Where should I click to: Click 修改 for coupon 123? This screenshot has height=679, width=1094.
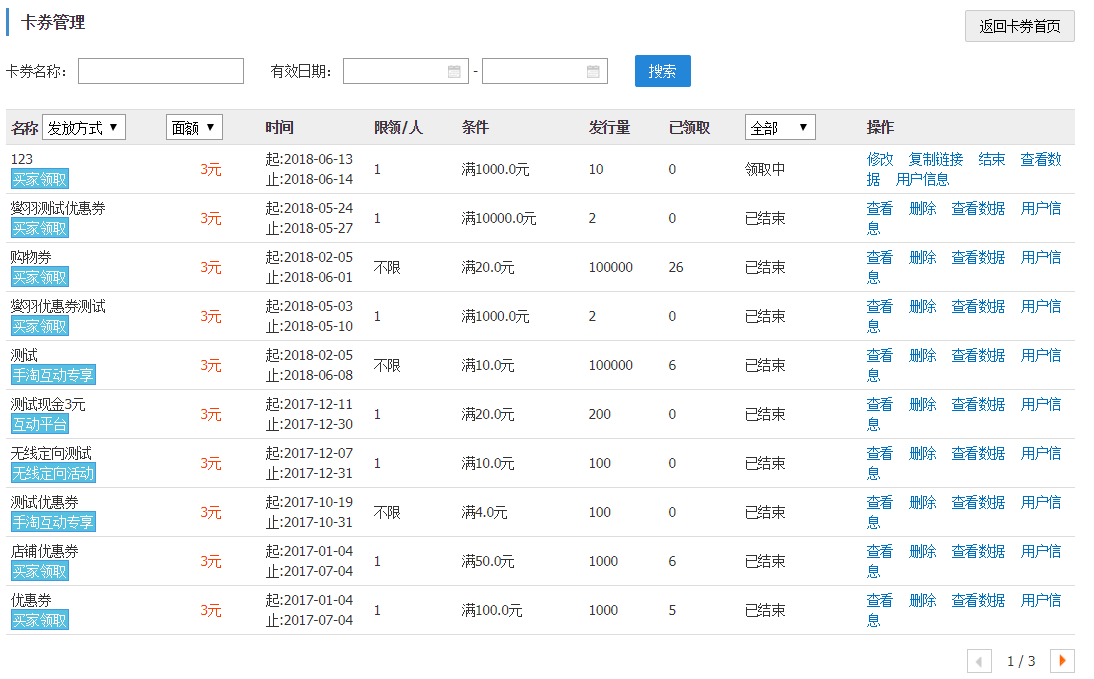(x=880, y=159)
